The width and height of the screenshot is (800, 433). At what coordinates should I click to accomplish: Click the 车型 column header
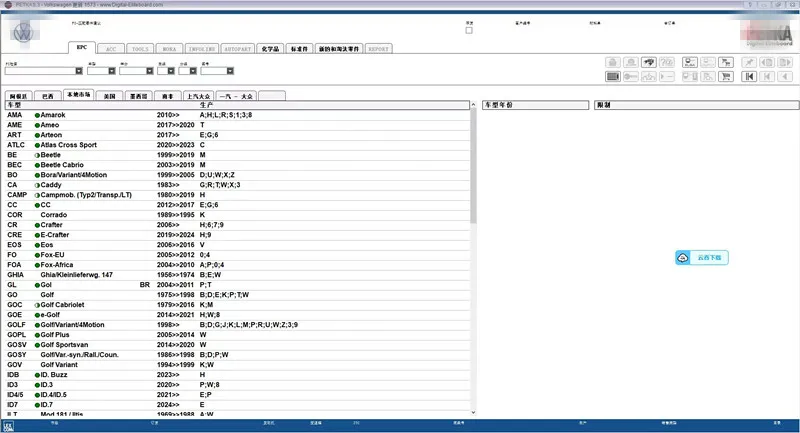click(14, 105)
